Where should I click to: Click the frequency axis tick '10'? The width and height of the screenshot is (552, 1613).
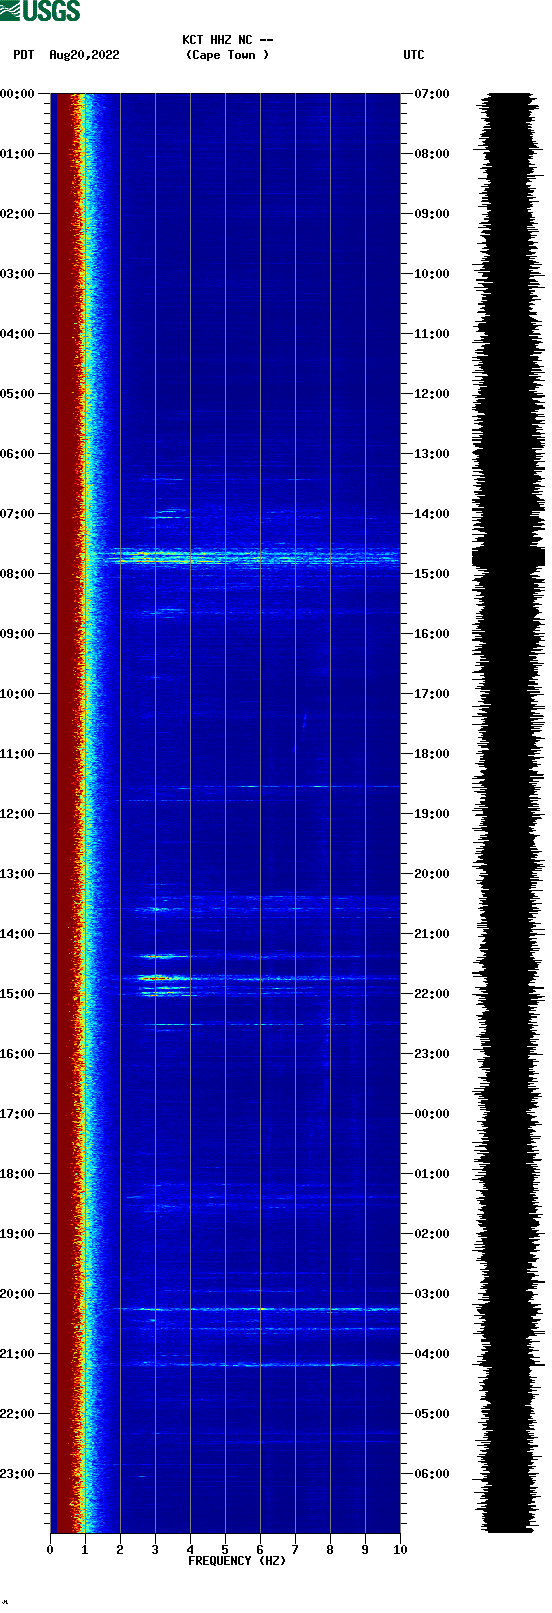point(400,1550)
